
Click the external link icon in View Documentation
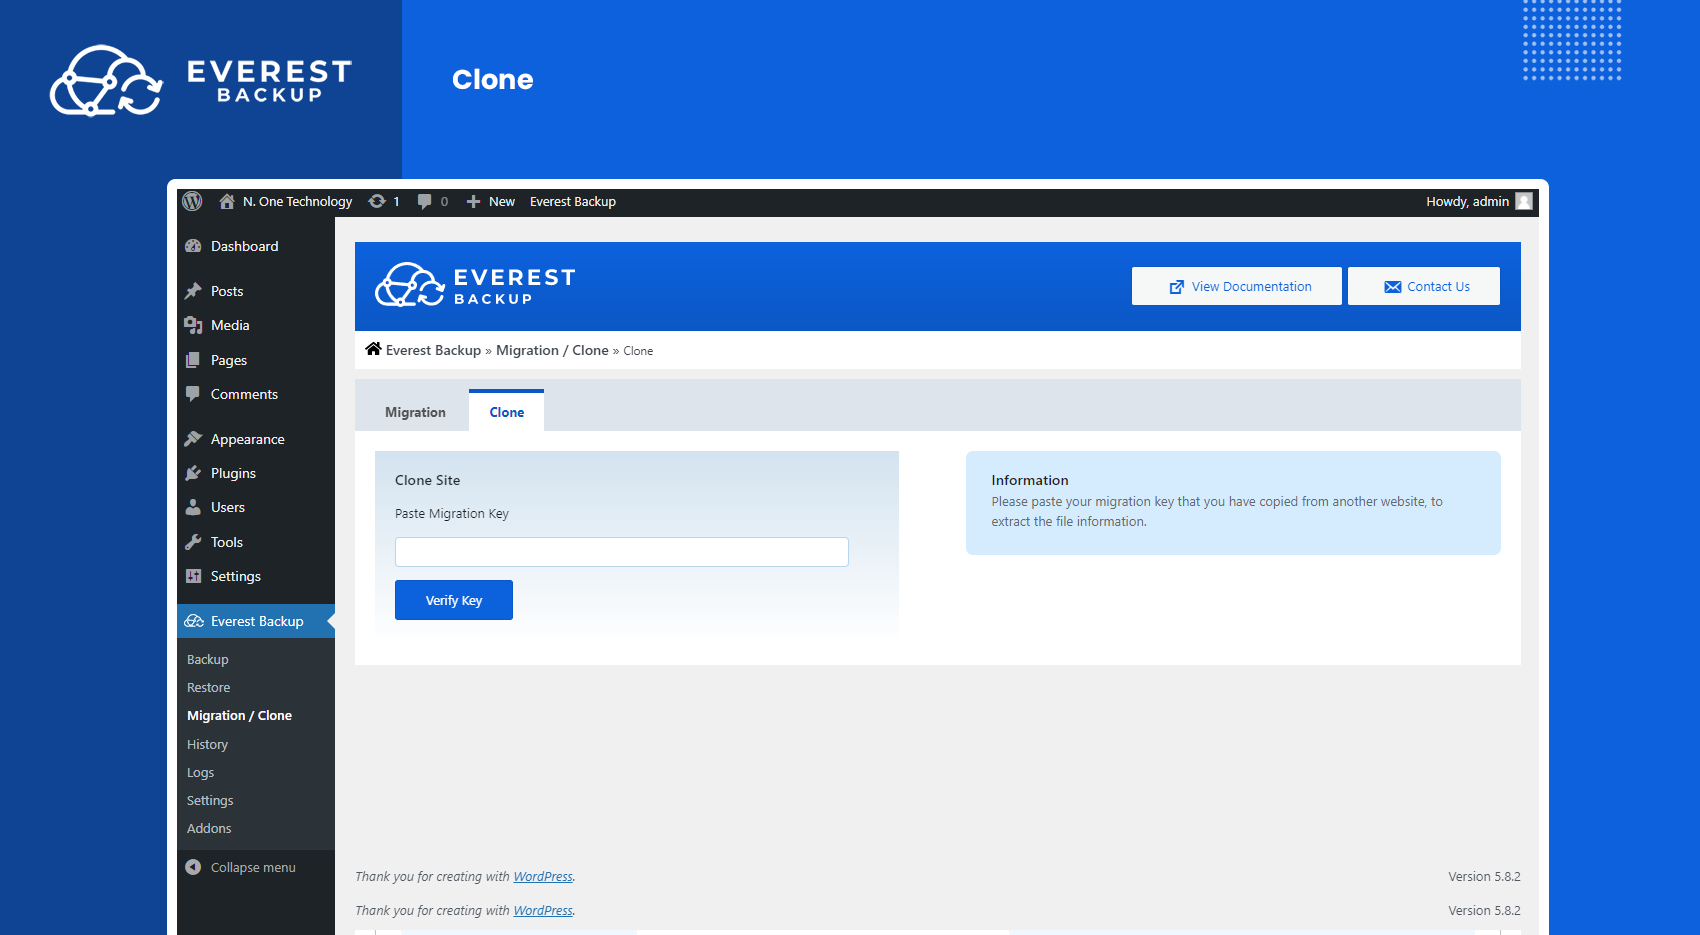pos(1177,287)
